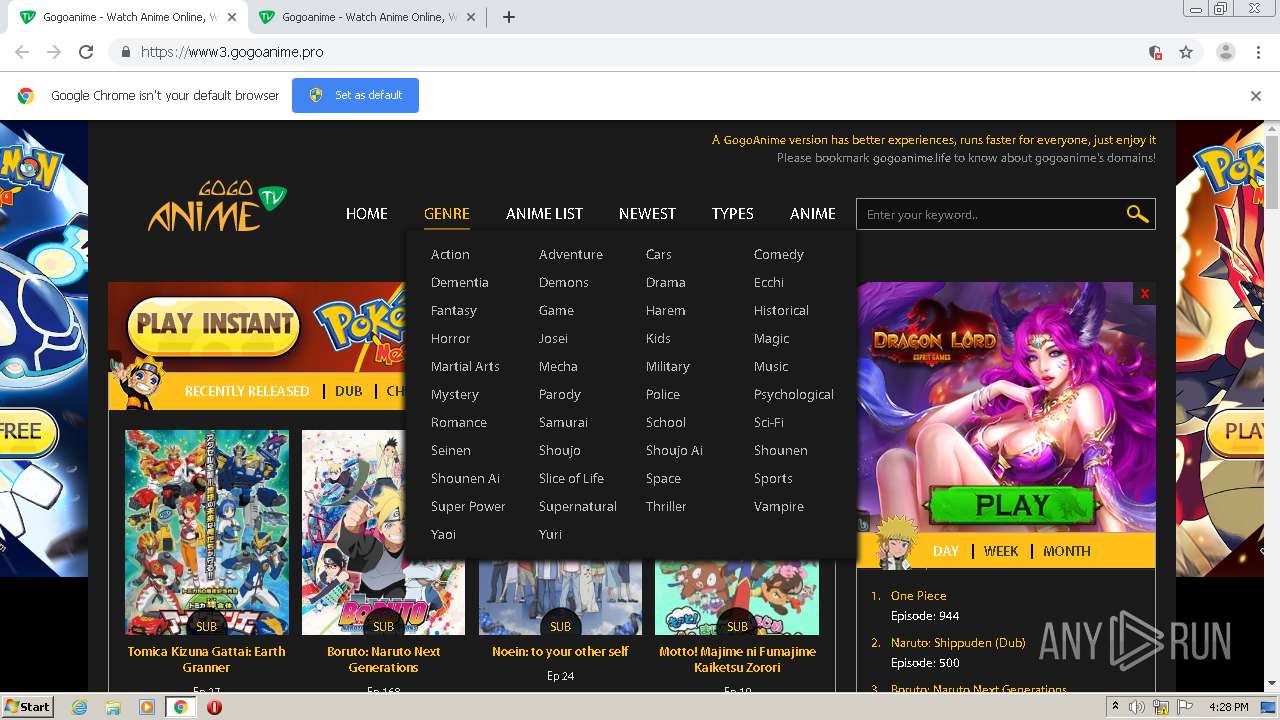Choose Fantasy from genre list
This screenshot has width=1280, height=720.
453,310
